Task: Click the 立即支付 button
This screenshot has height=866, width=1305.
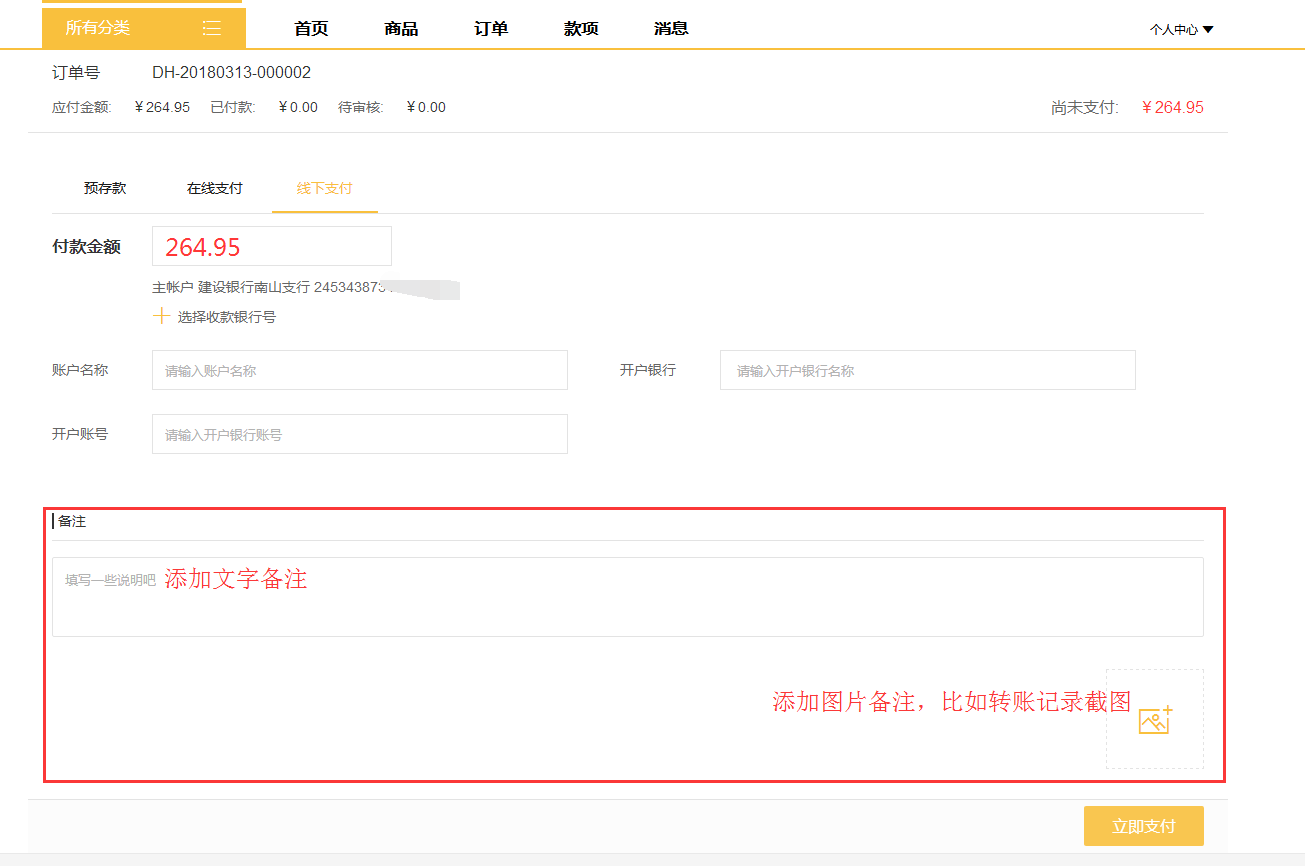Action: (1144, 826)
